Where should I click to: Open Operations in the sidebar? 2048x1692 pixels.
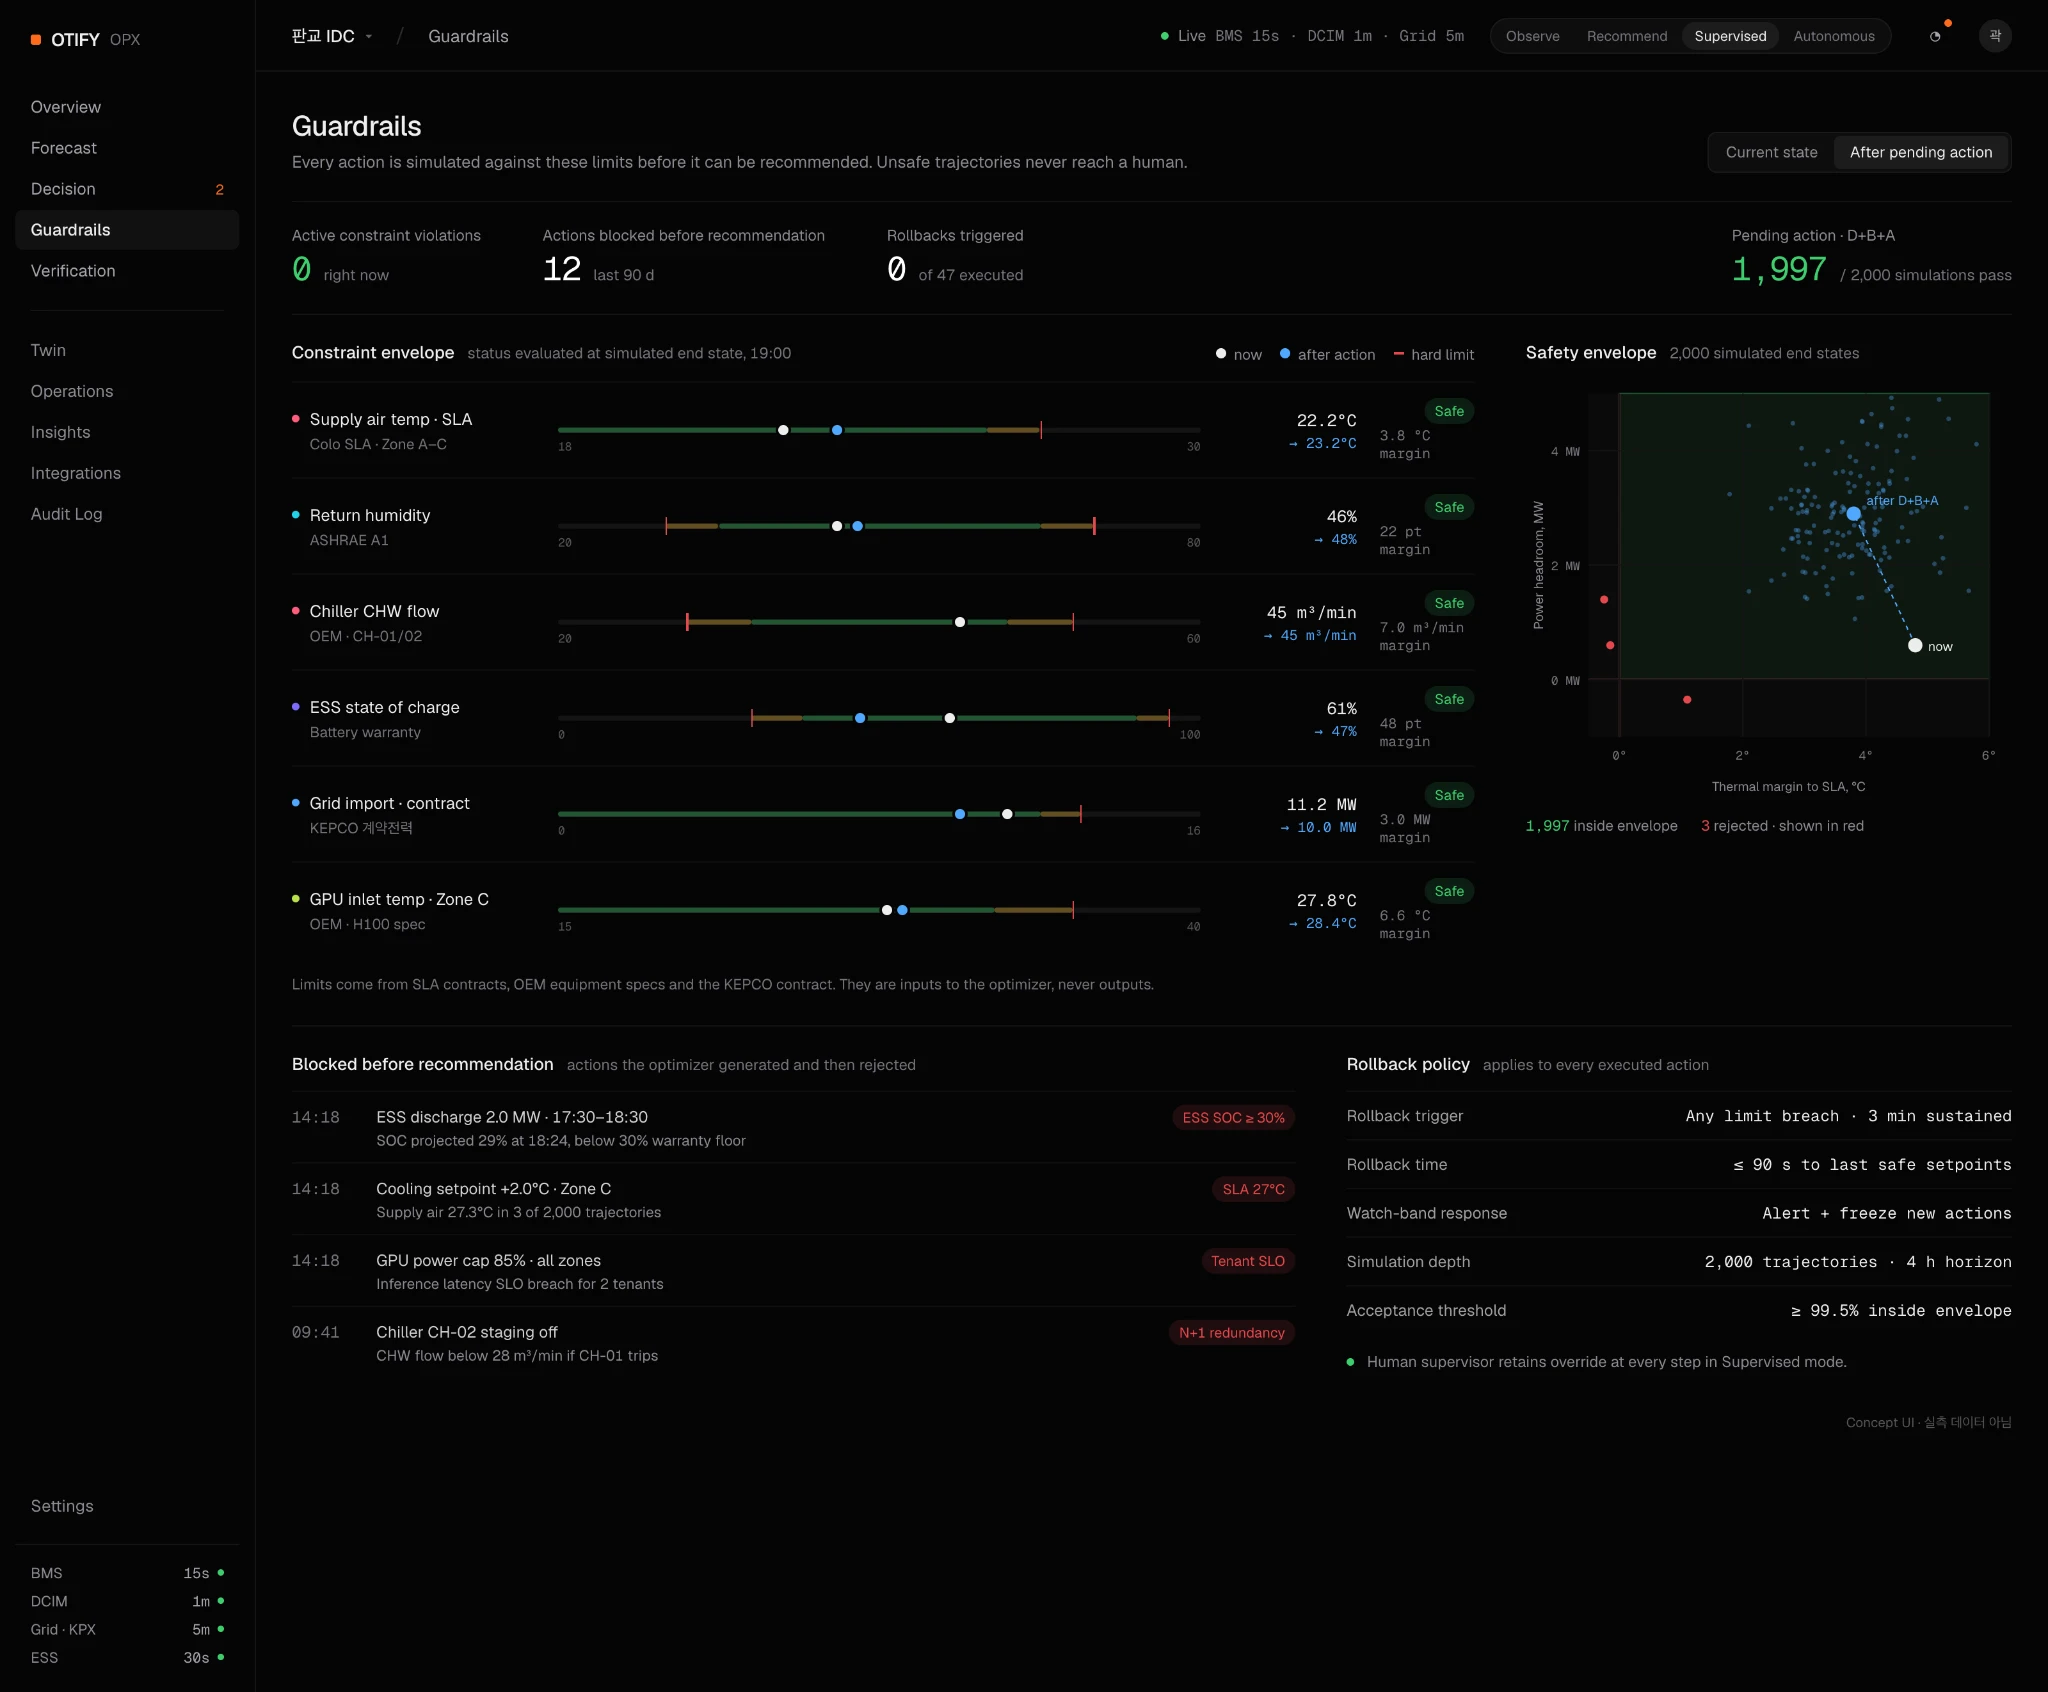pos(127,391)
